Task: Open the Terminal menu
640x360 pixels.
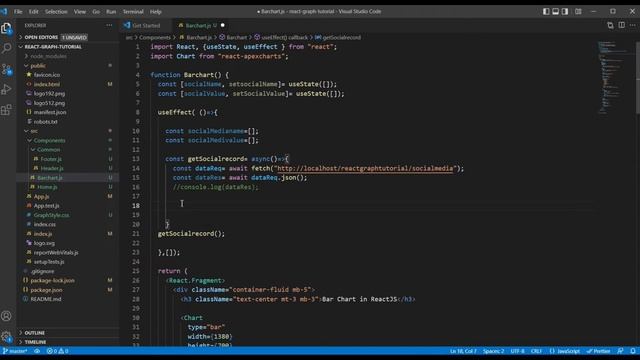Action: point(133,11)
